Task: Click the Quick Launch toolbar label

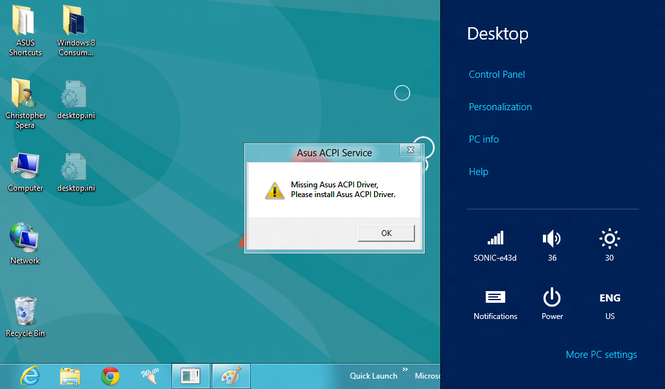Action: [373, 376]
